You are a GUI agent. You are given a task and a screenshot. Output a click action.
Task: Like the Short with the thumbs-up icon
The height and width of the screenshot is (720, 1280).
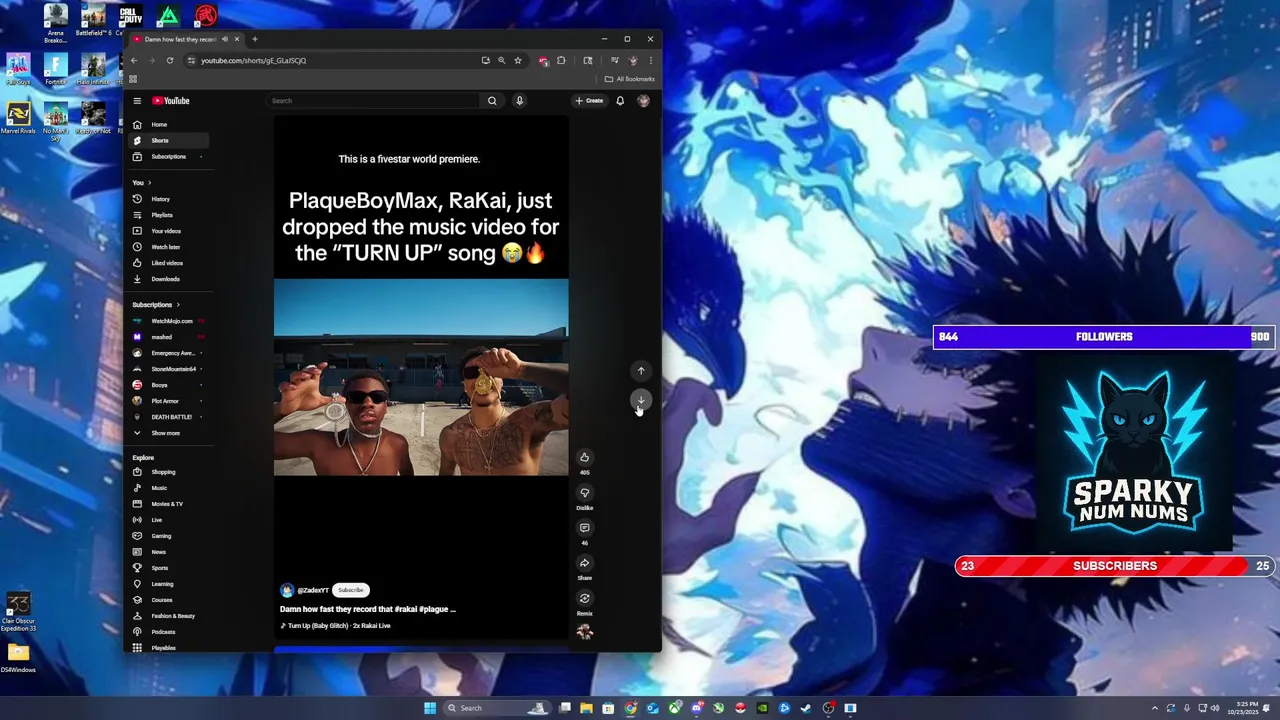click(585, 457)
